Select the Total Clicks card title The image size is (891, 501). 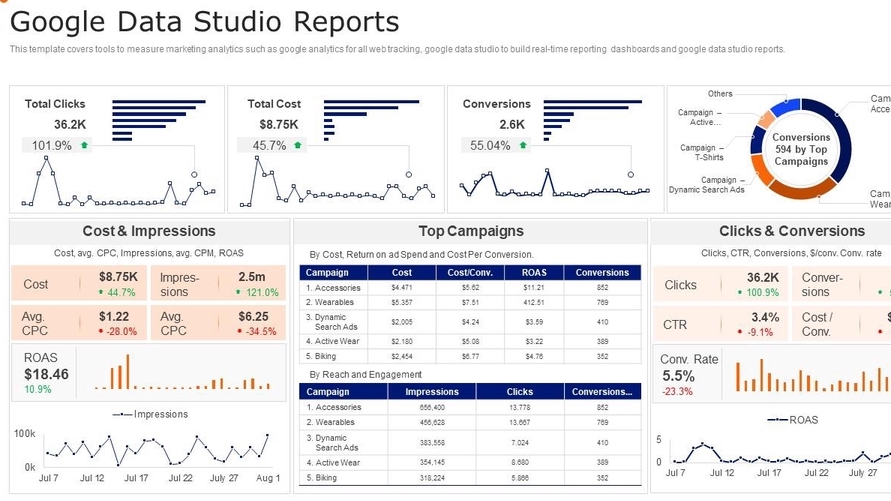55,104
